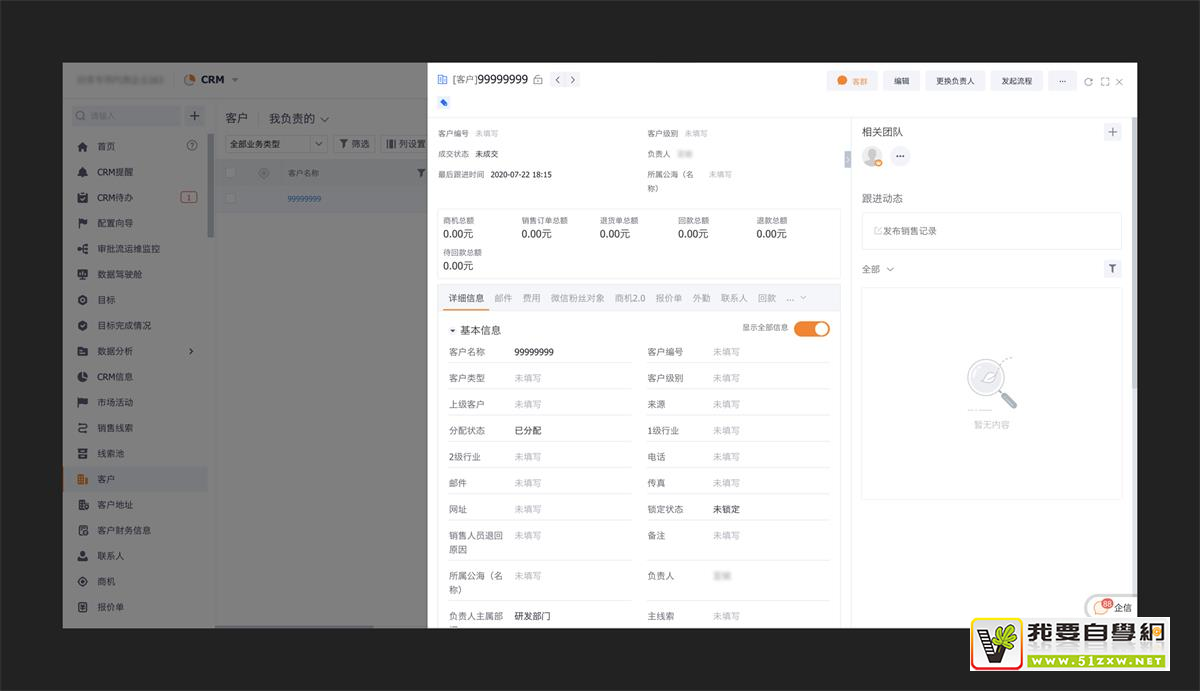Go to next record with right arrow
The height and width of the screenshot is (691, 1200).
573,80
